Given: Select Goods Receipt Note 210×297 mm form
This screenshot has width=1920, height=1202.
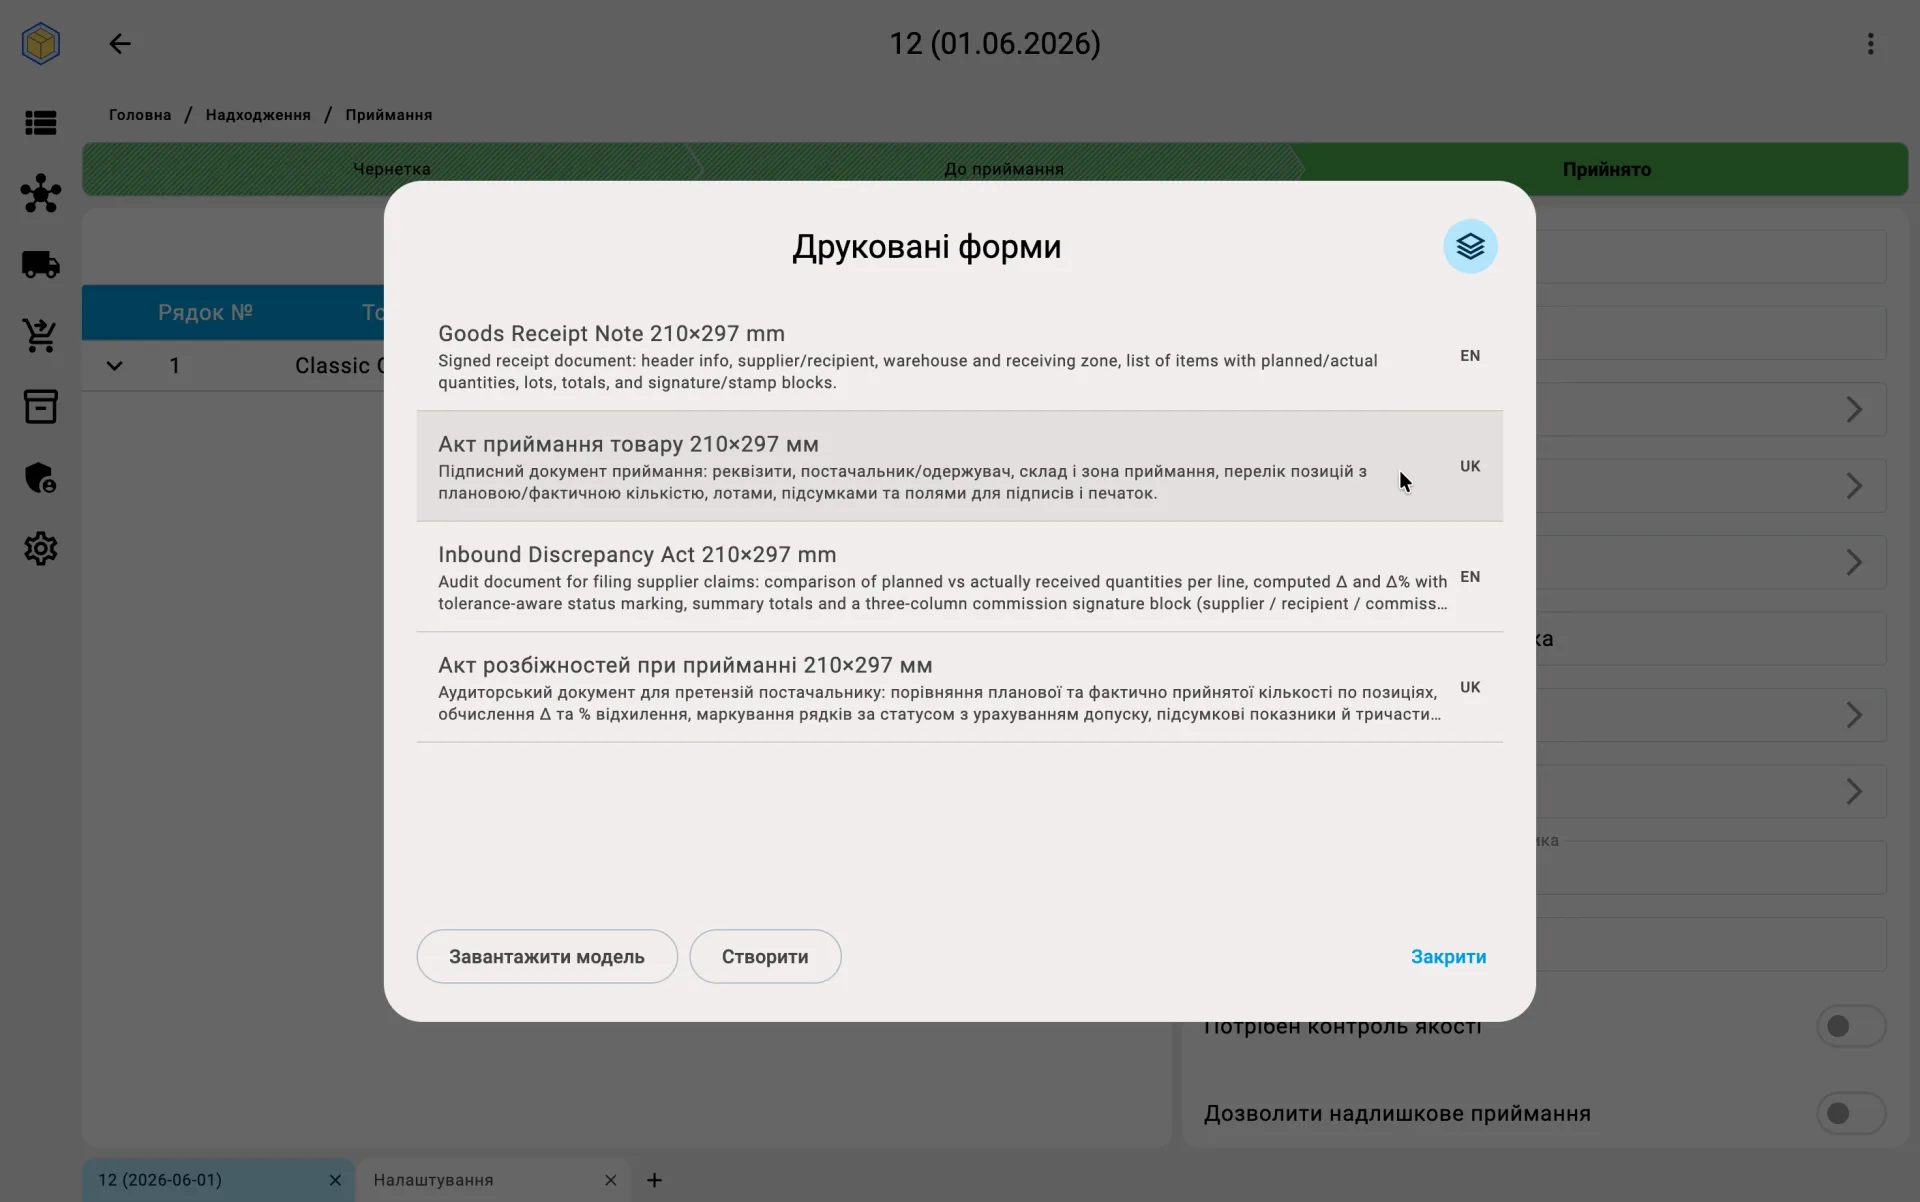Looking at the screenshot, I should 959,356.
